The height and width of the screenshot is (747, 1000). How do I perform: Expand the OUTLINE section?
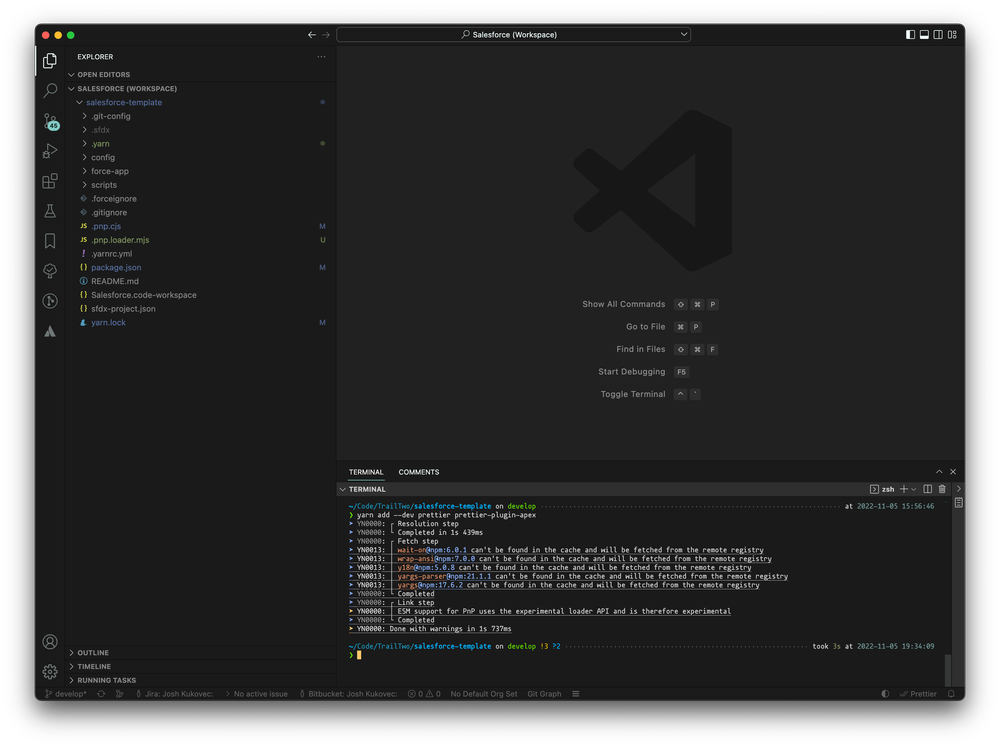click(x=201, y=653)
